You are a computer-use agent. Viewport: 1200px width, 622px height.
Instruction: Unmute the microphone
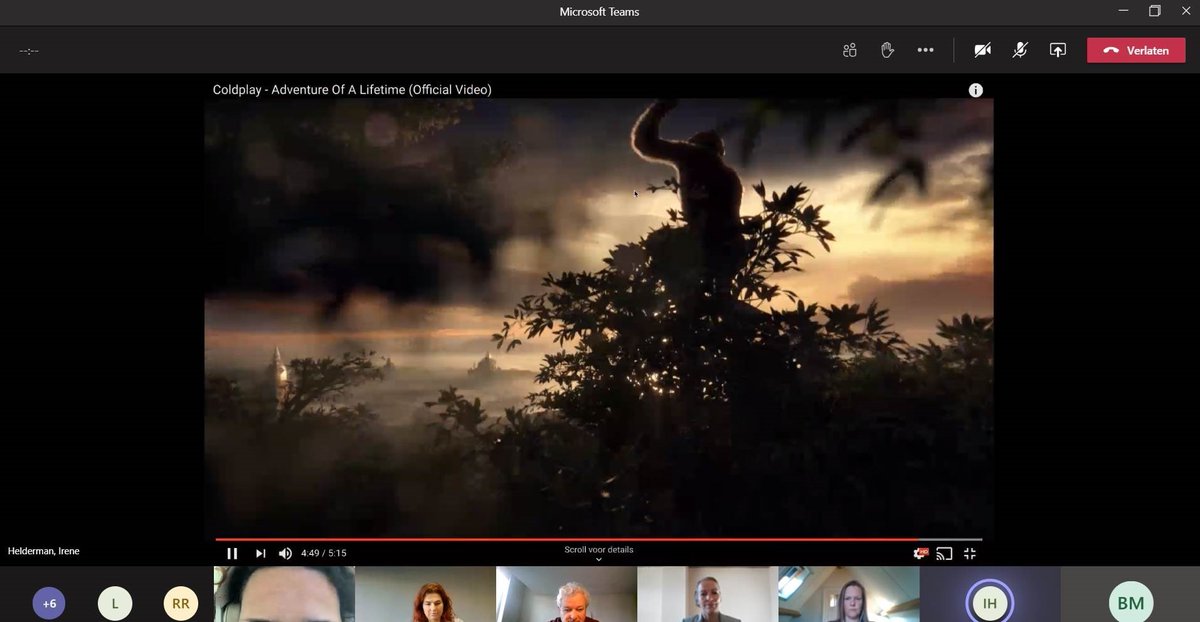pyautogui.click(x=1019, y=50)
